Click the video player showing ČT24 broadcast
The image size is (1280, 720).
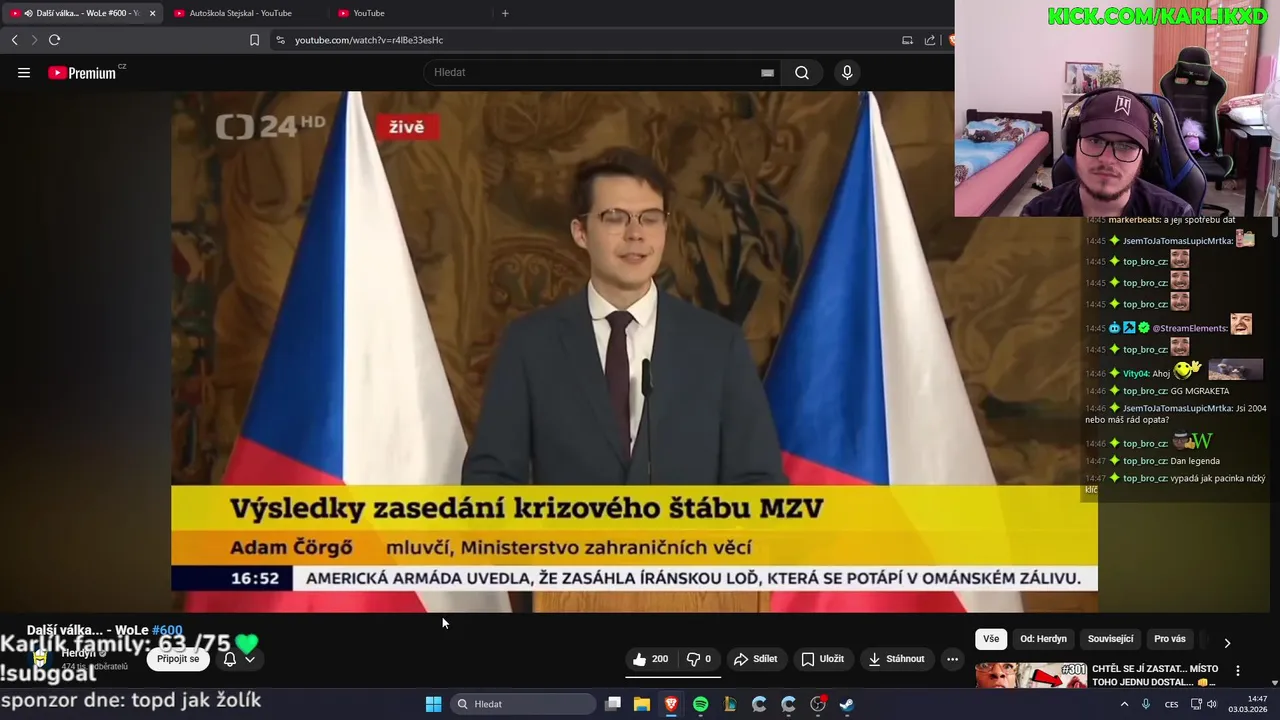click(x=634, y=351)
